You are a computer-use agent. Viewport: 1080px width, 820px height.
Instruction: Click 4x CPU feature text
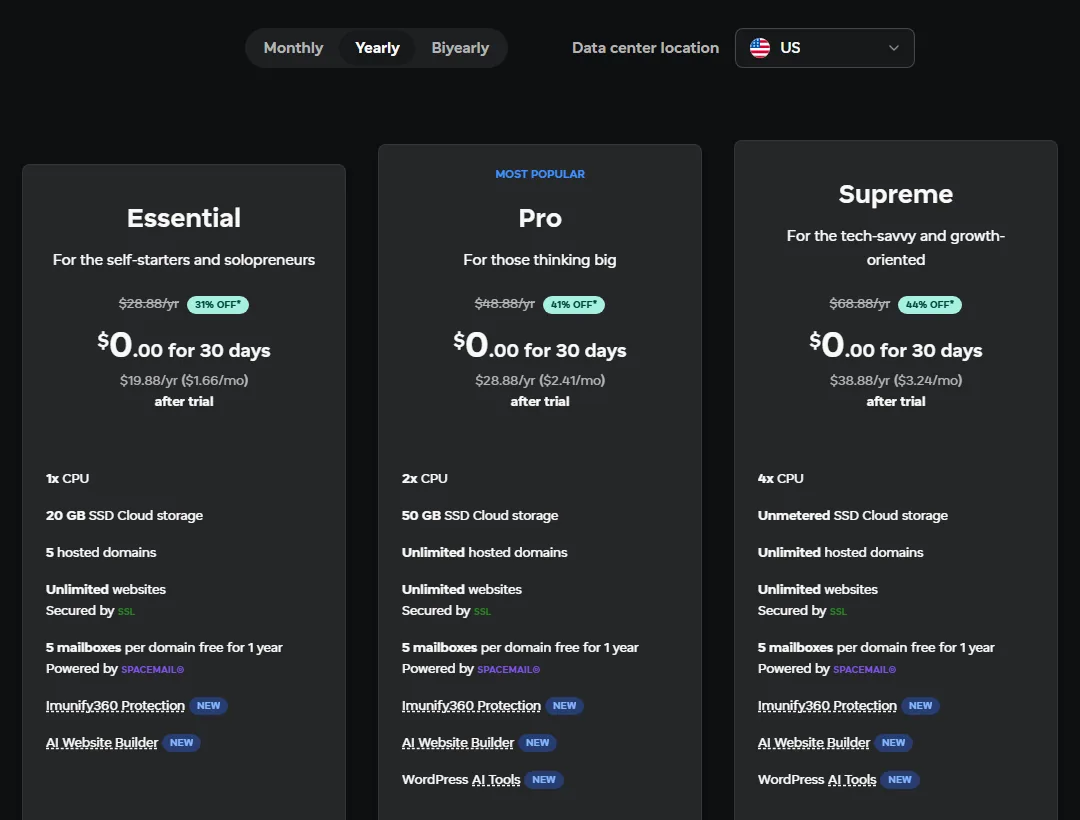(x=780, y=479)
